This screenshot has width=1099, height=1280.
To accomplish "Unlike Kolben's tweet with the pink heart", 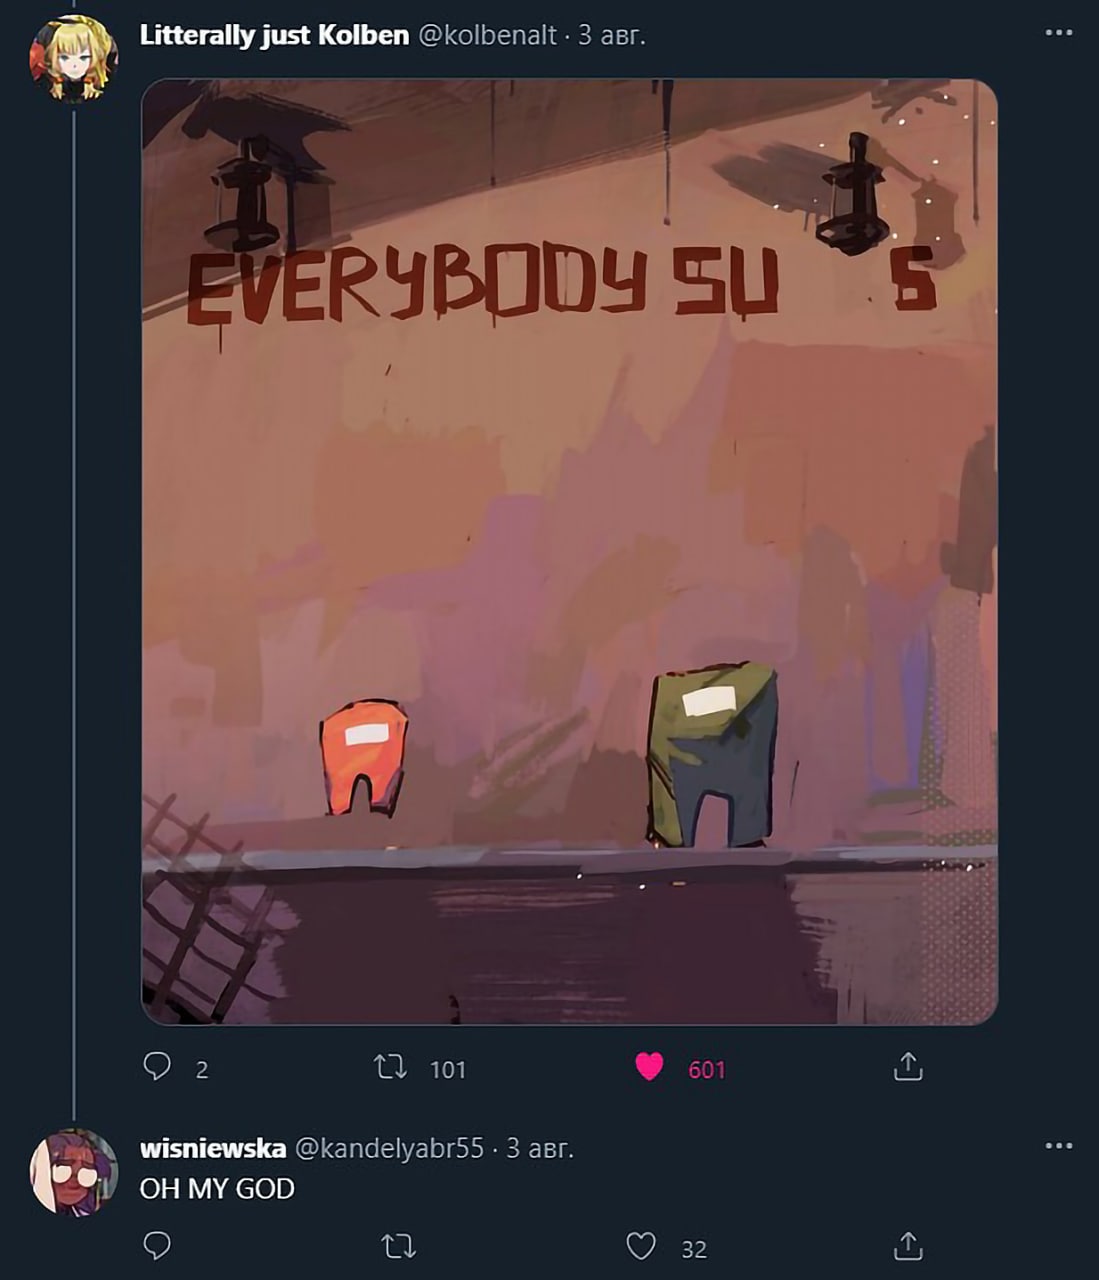I will click(650, 1068).
